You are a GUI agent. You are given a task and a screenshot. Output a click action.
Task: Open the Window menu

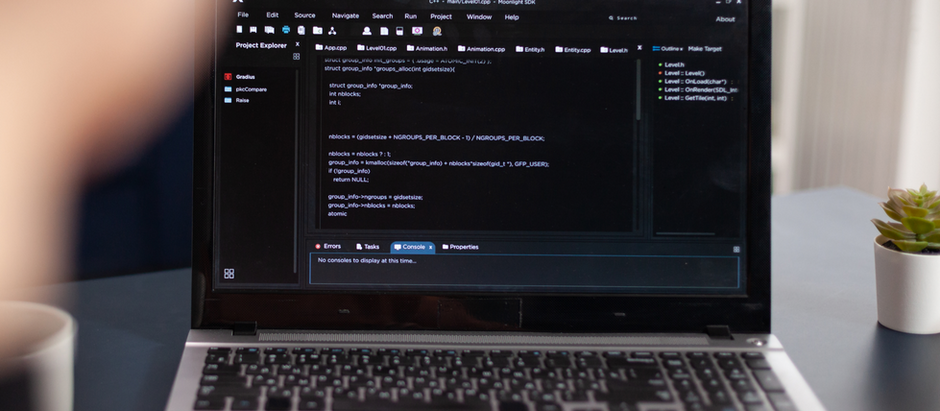(479, 17)
